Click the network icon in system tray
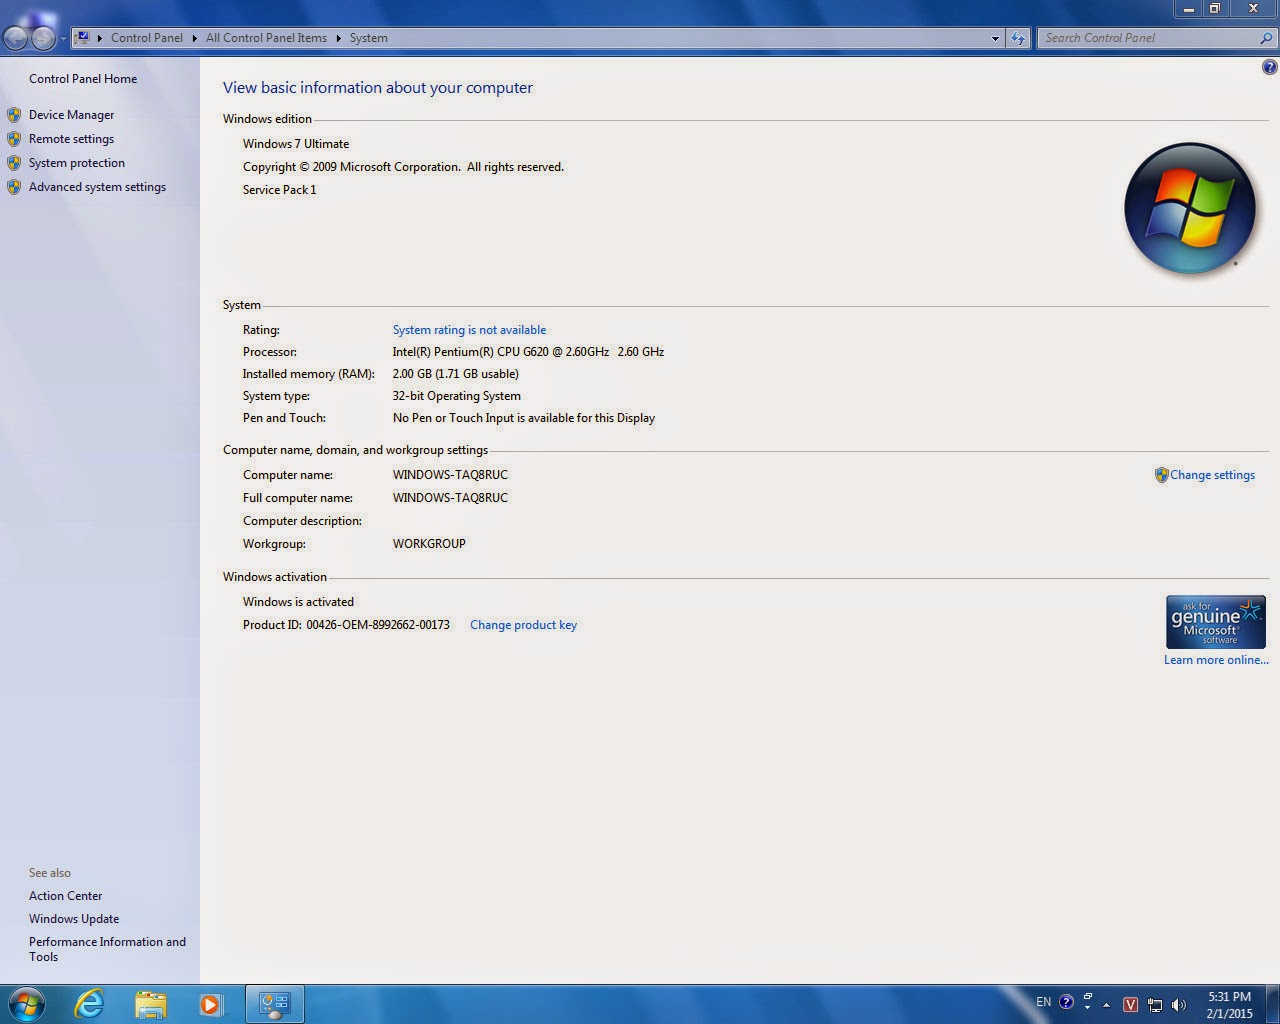 (1155, 1005)
